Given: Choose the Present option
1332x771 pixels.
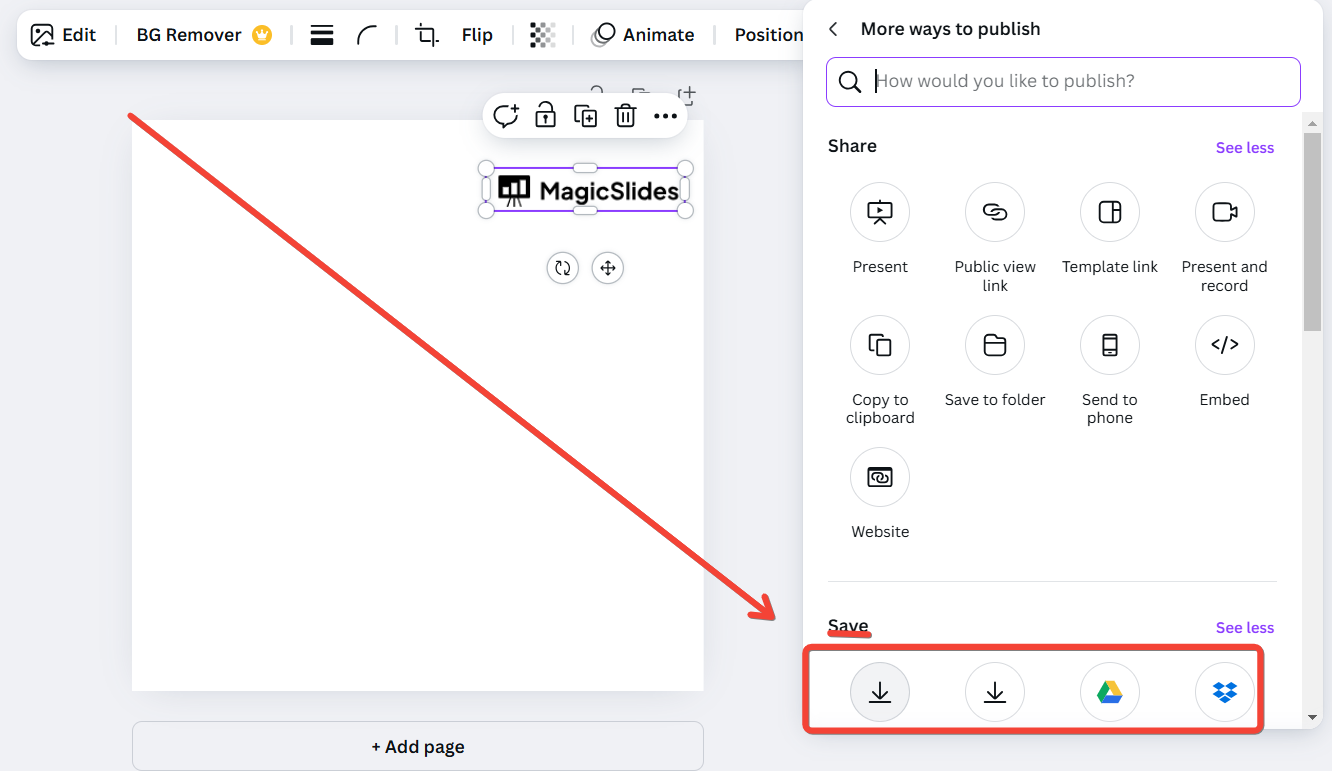Looking at the screenshot, I should click(880, 229).
